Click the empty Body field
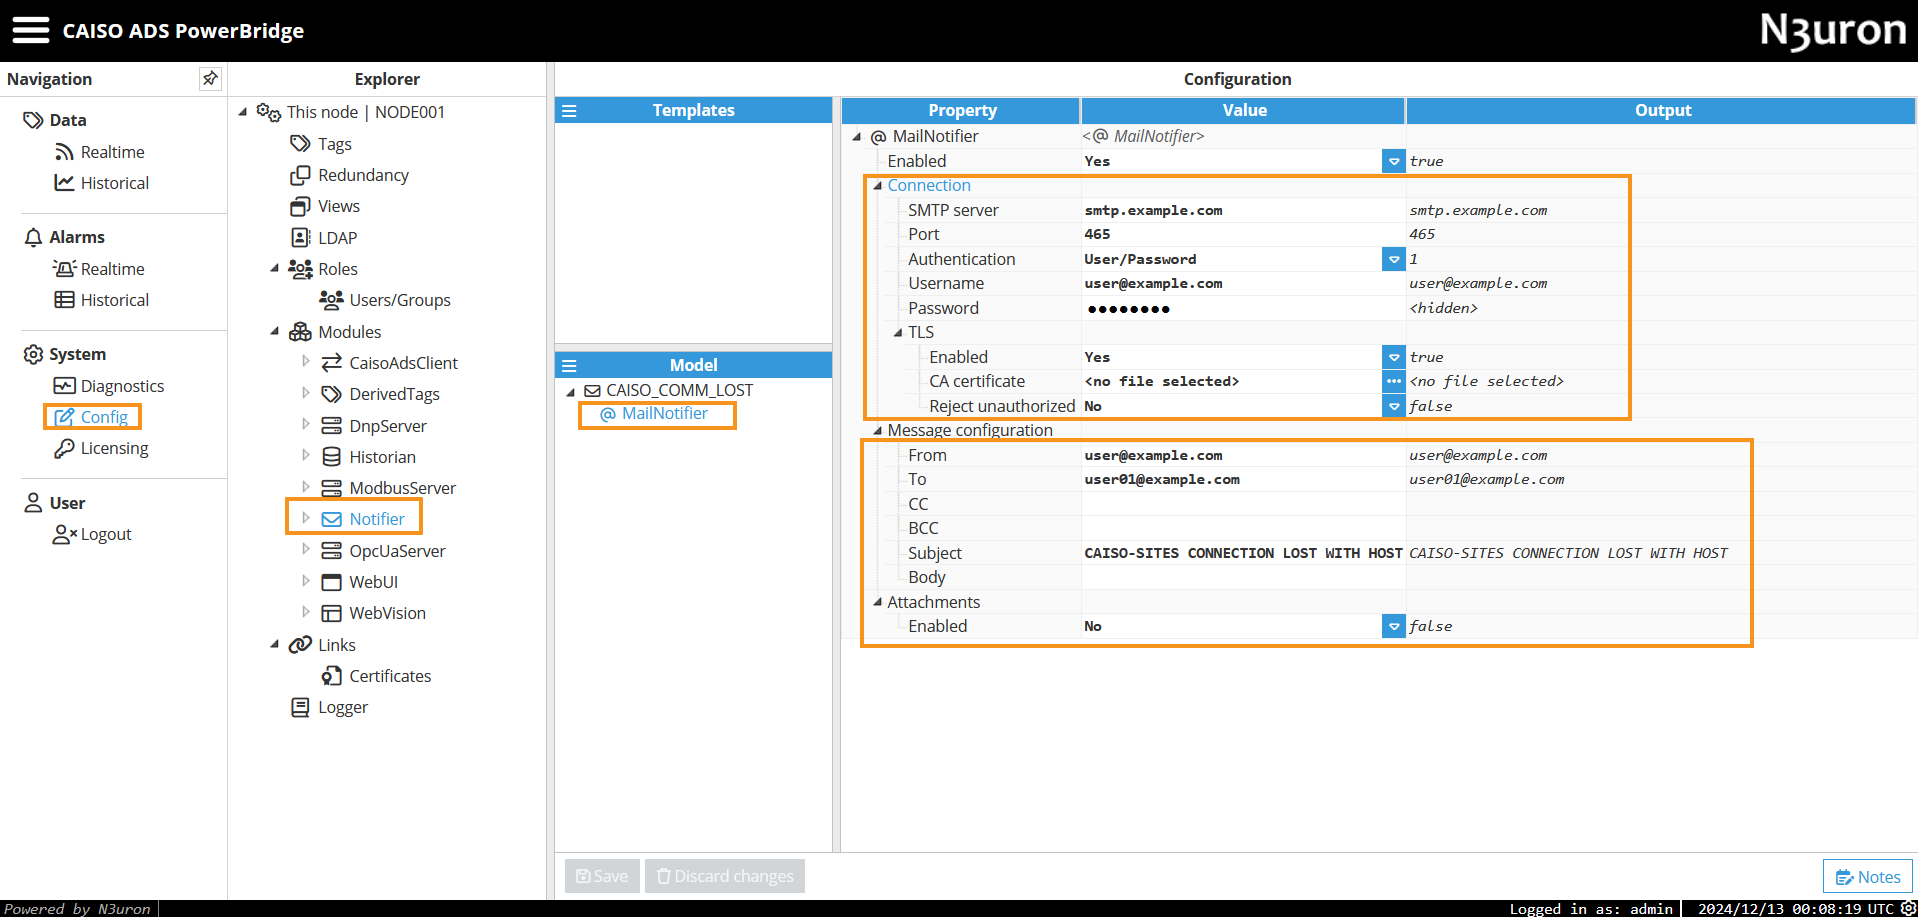The image size is (1918, 917). [1243, 577]
